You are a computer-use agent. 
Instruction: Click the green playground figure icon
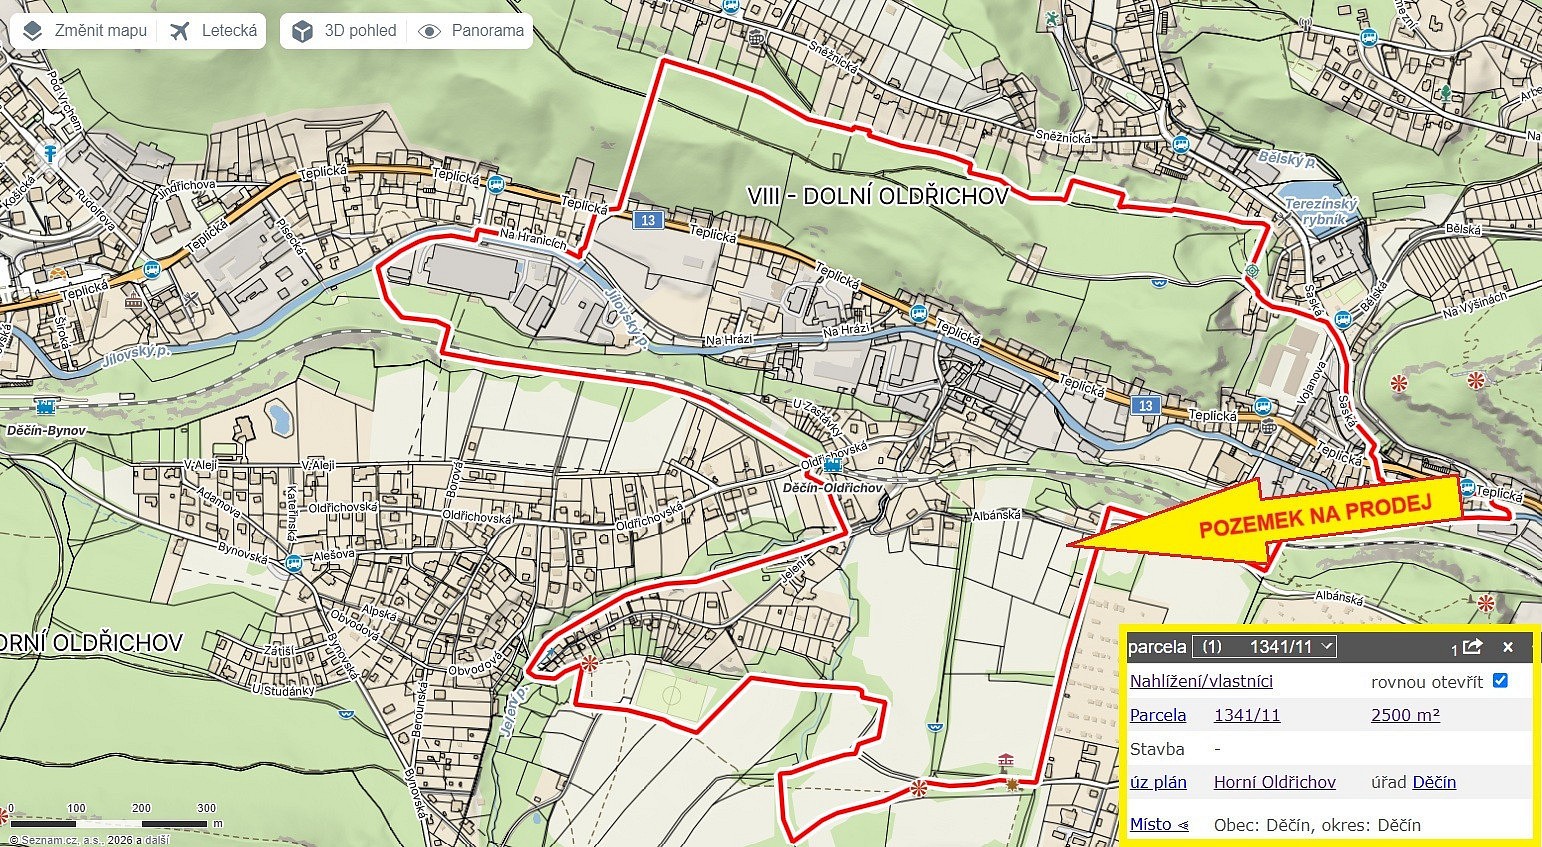(1051, 18)
